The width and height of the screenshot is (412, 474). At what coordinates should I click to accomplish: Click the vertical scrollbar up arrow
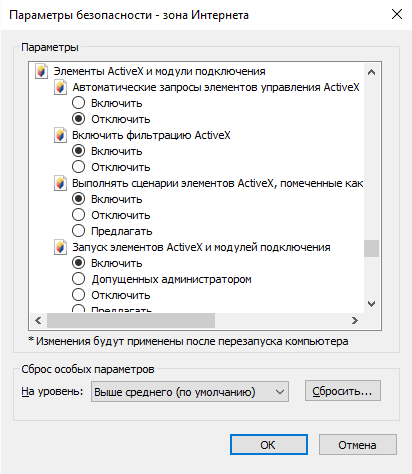pyautogui.click(x=371, y=72)
